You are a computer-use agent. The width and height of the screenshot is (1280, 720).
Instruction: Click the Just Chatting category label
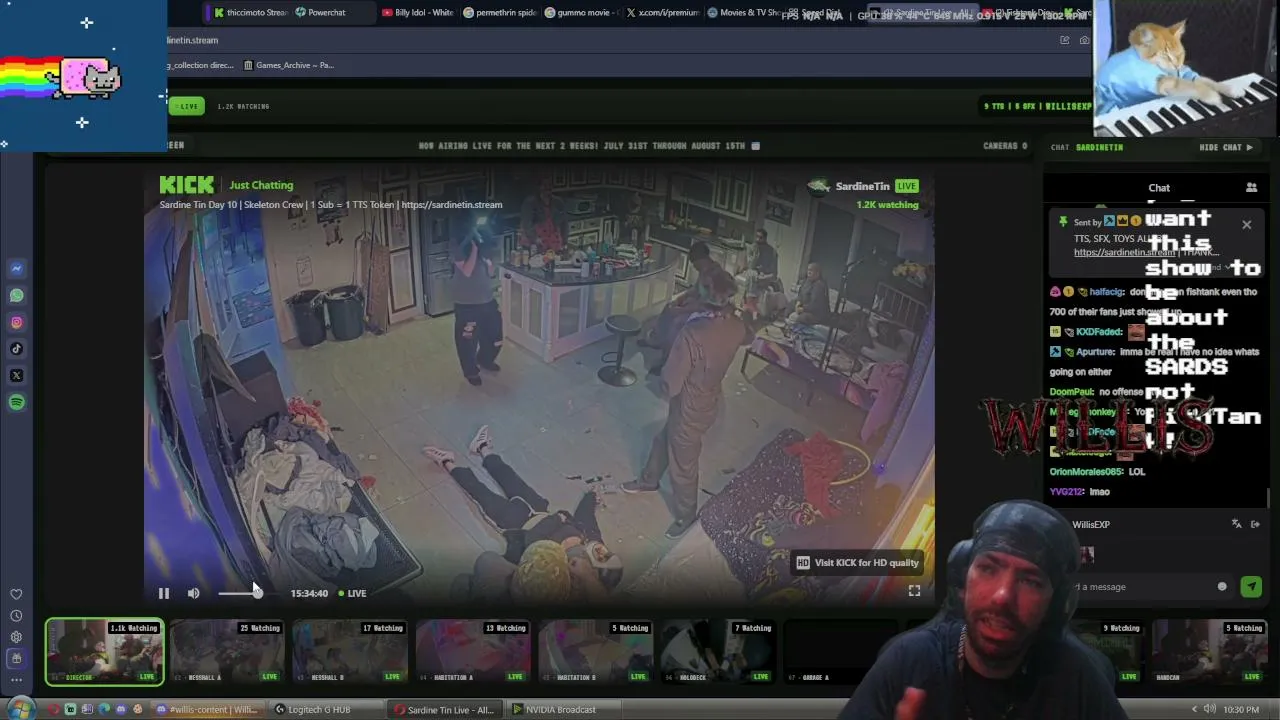pos(261,185)
